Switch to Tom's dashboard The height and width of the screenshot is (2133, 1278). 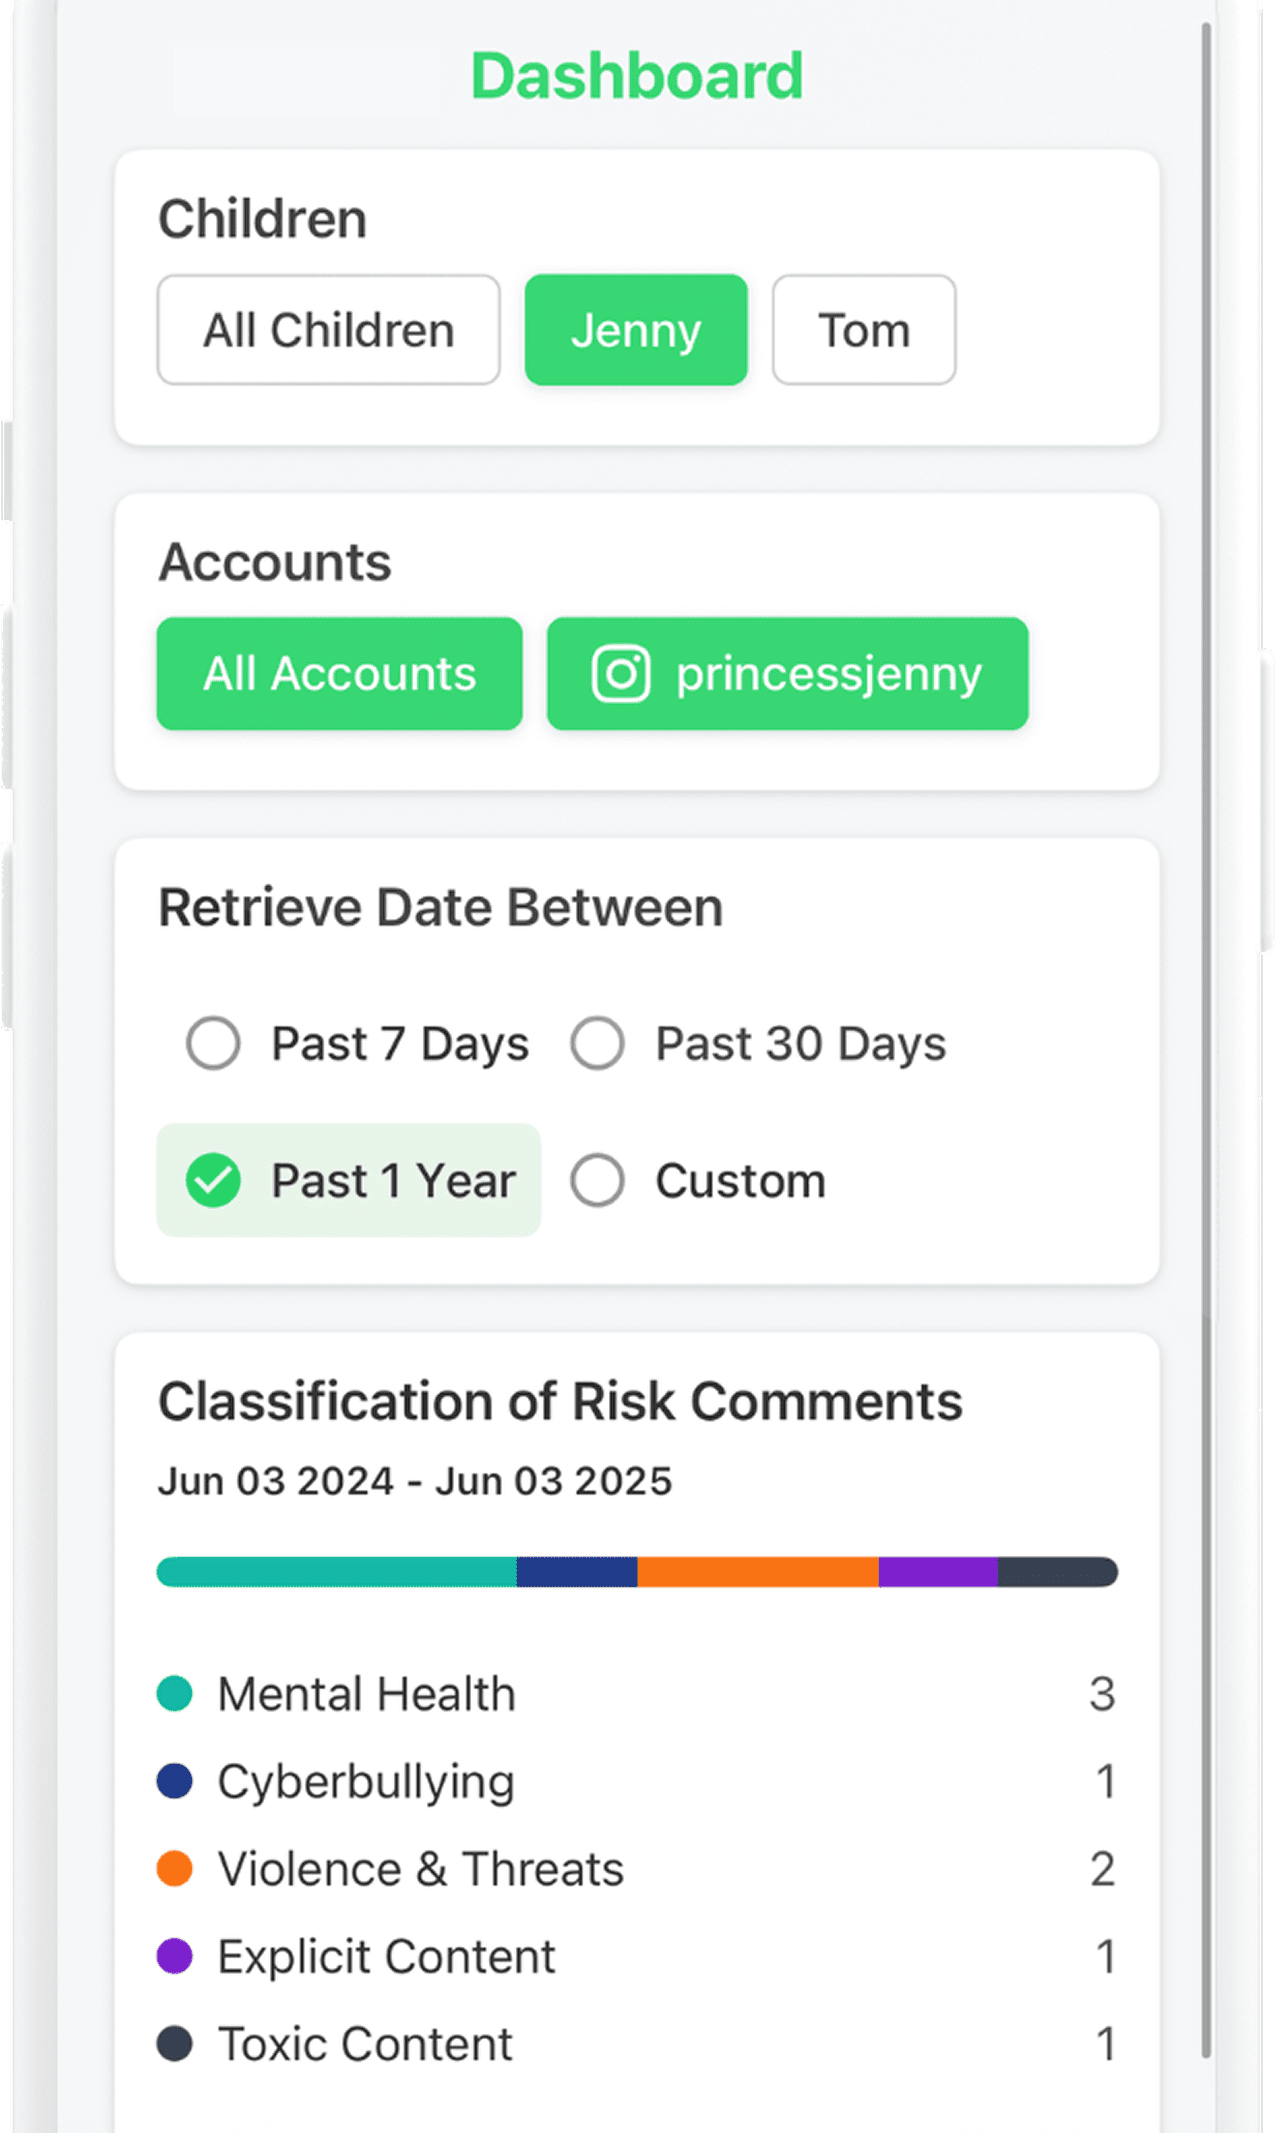tap(864, 330)
